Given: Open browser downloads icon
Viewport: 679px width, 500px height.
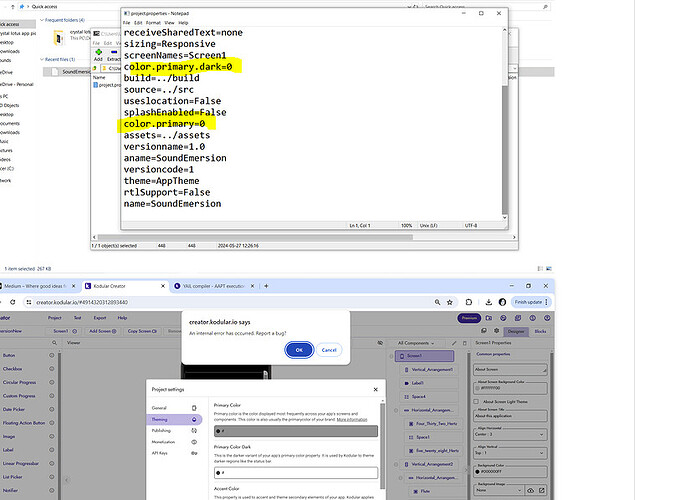Looking at the screenshot, I should pyautogui.click(x=488, y=302).
